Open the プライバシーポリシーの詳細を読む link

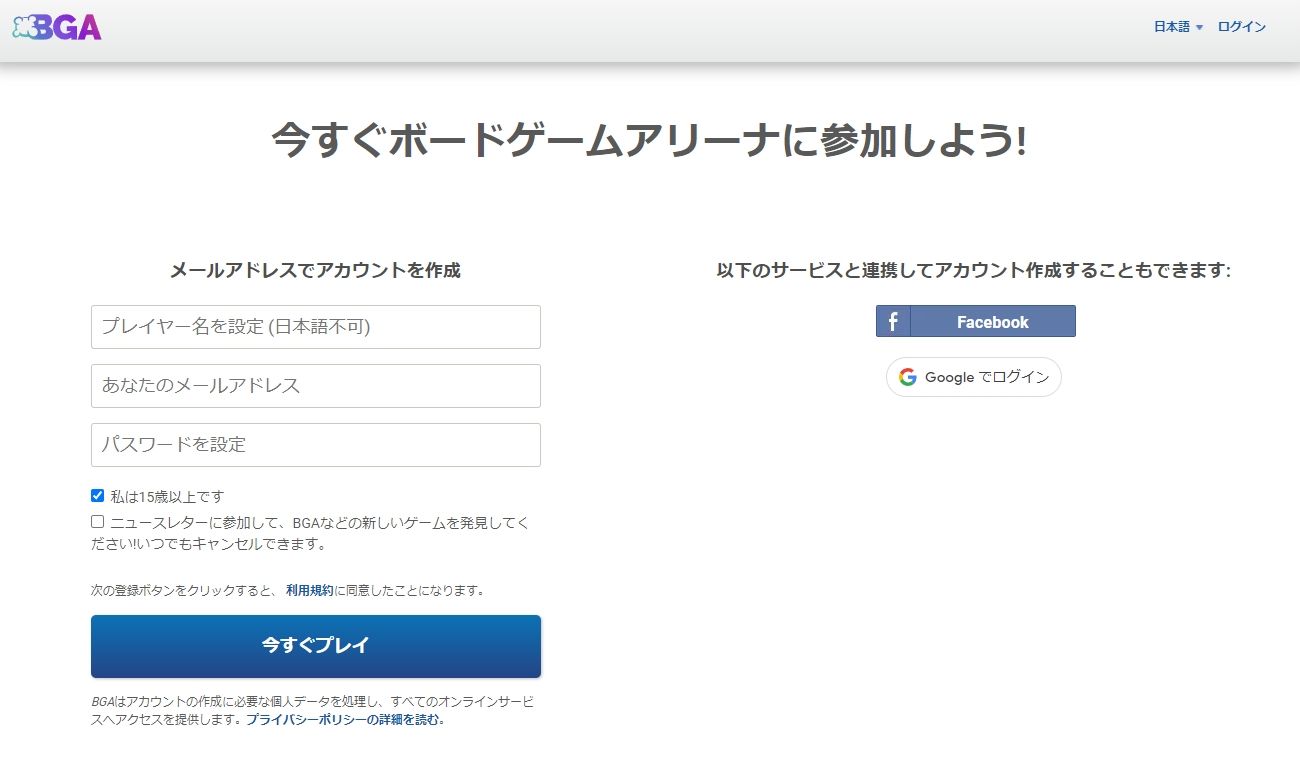pyautogui.click(x=345, y=719)
